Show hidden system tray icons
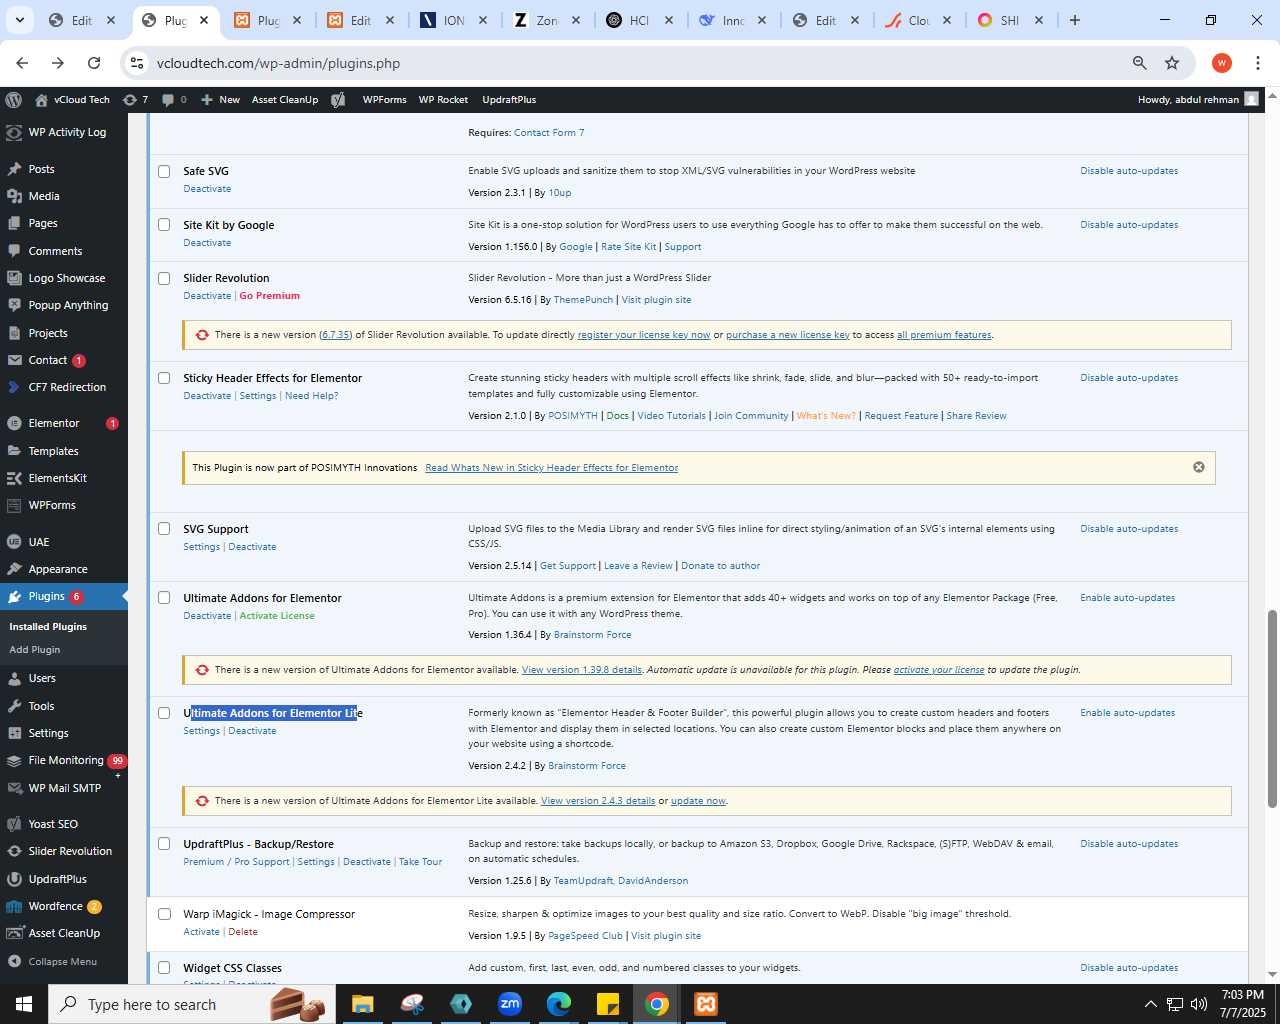This screenshot has height=1024, width=1280. click(x=1150, y=1004)
